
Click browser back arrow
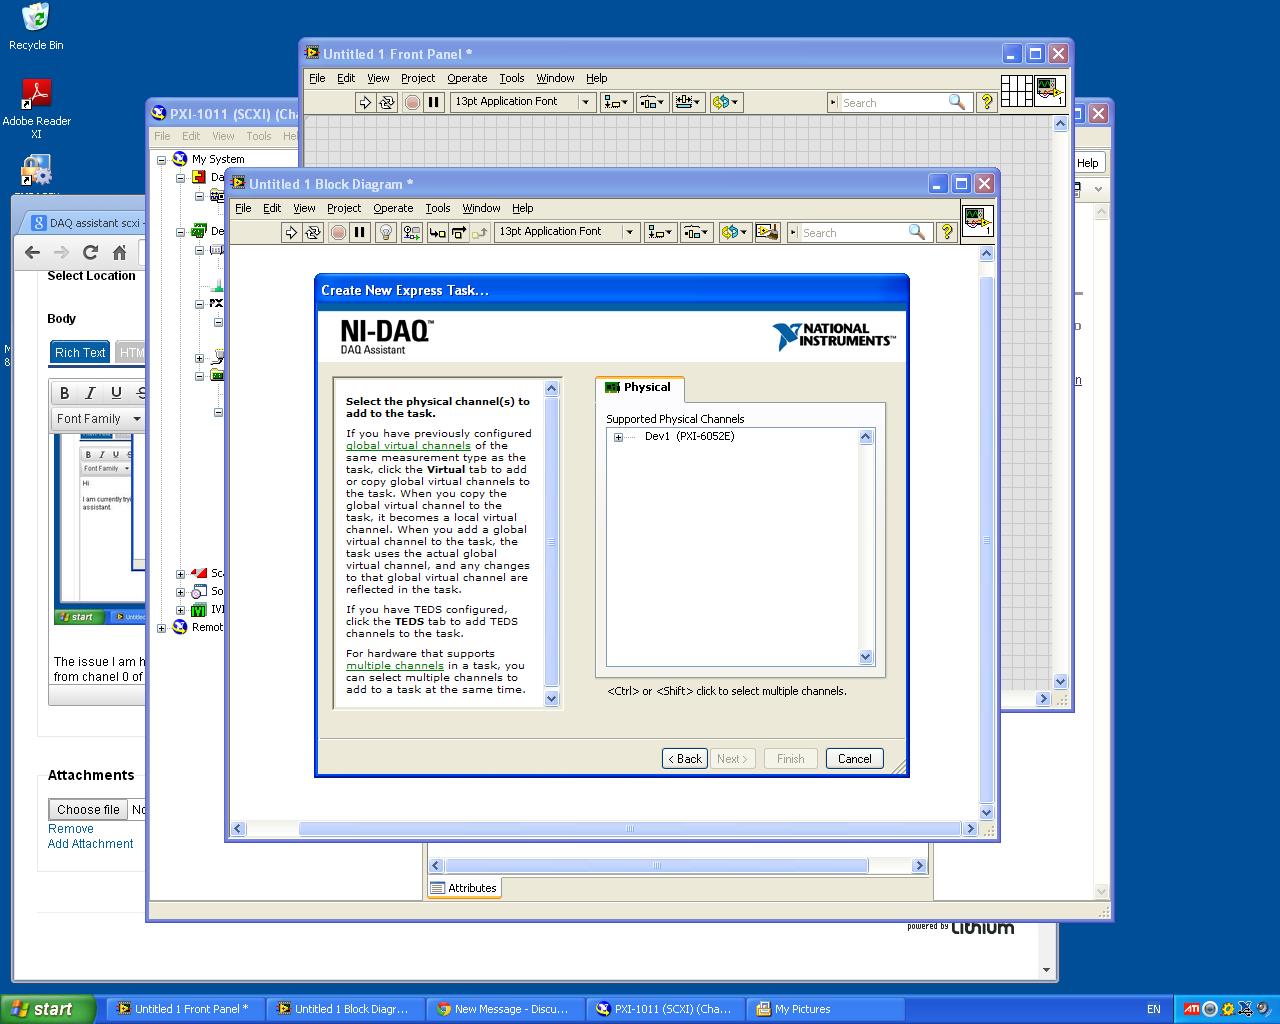coord(32,252)
